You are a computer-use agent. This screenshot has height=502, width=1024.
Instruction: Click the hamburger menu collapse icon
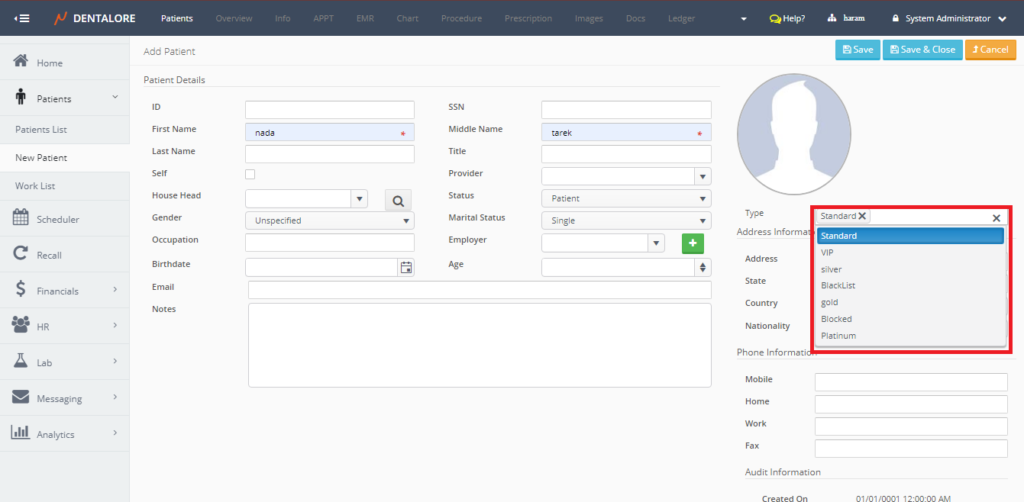pos(22,18)
